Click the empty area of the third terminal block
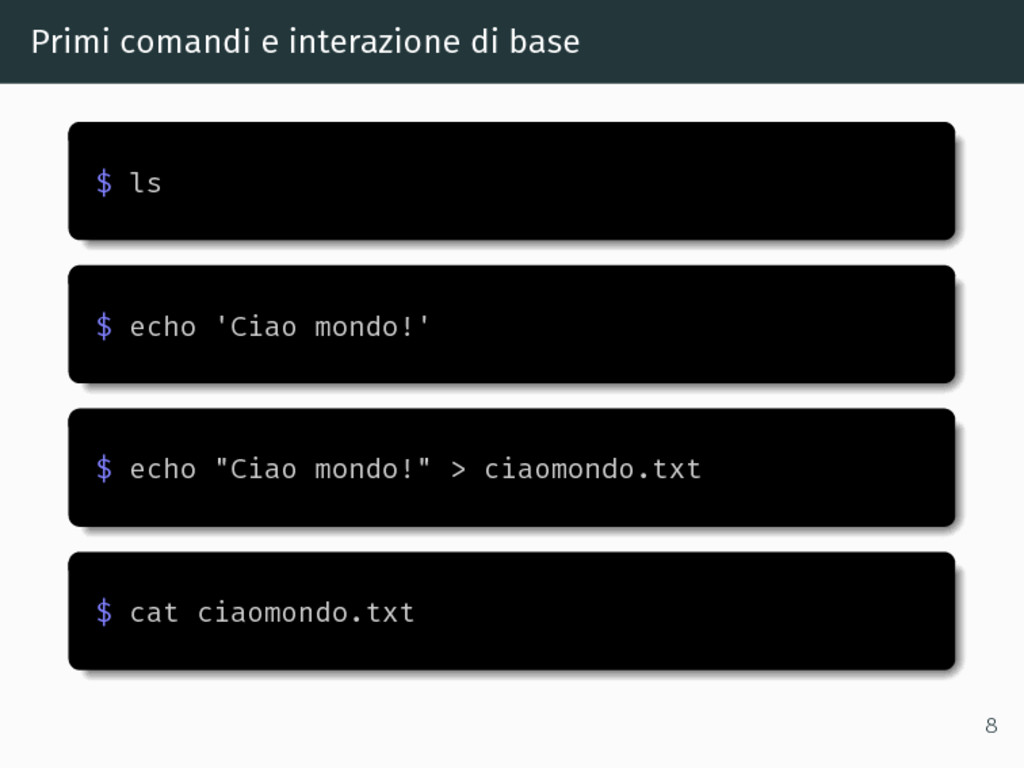 point(829,468)
